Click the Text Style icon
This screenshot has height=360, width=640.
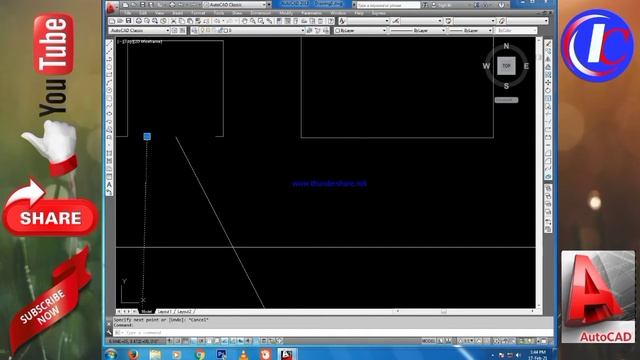(342, 21)
